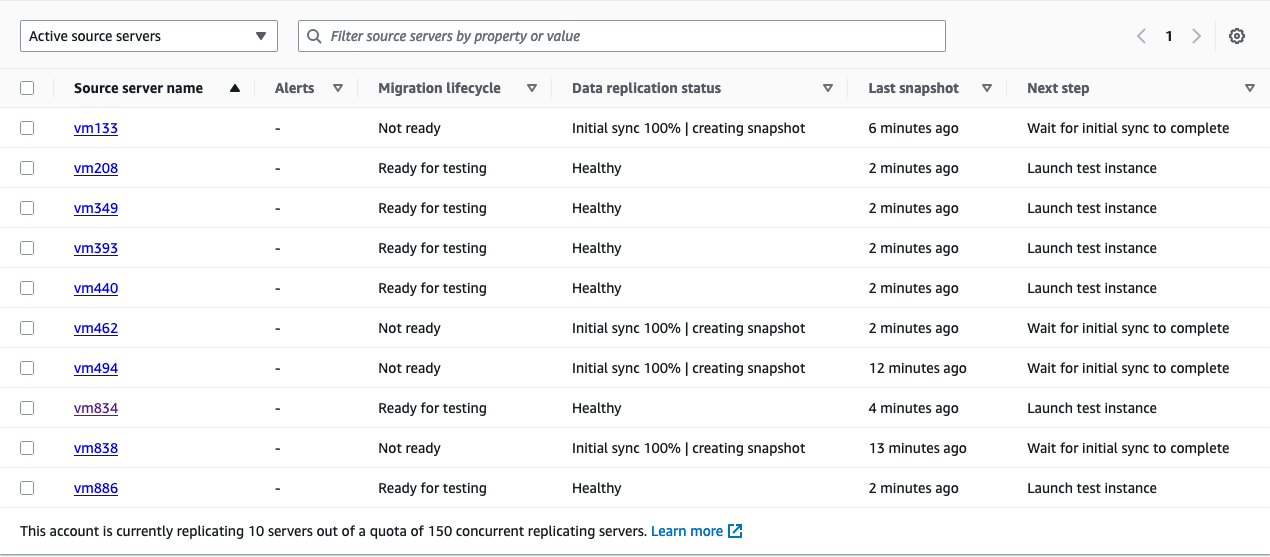The height and width of the screenshot is (557, 1270).
Task: Open the table preferences gear icon
Action: [1237, 36]
